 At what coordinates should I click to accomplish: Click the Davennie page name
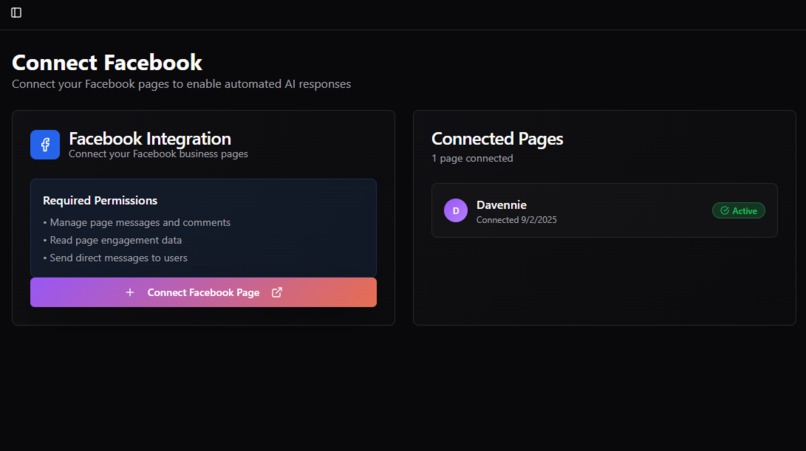point(501,205)
